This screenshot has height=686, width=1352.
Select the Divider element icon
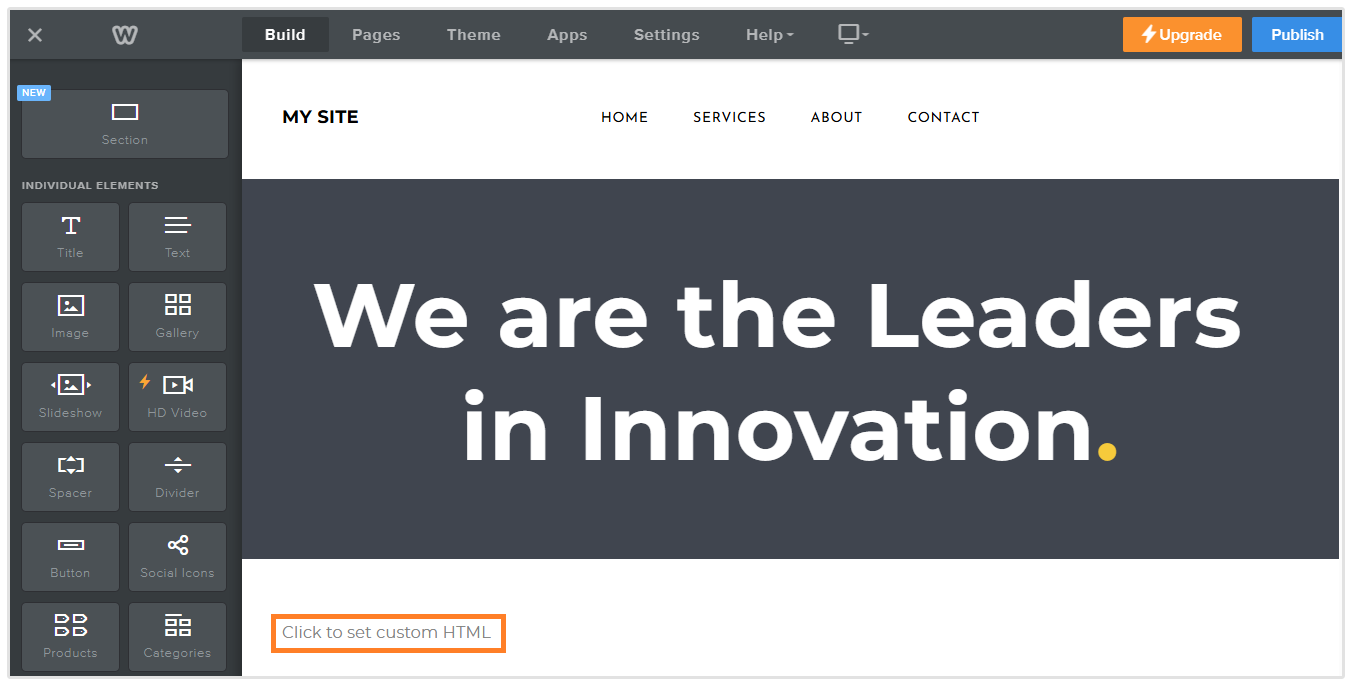click(x=178, y=466)
